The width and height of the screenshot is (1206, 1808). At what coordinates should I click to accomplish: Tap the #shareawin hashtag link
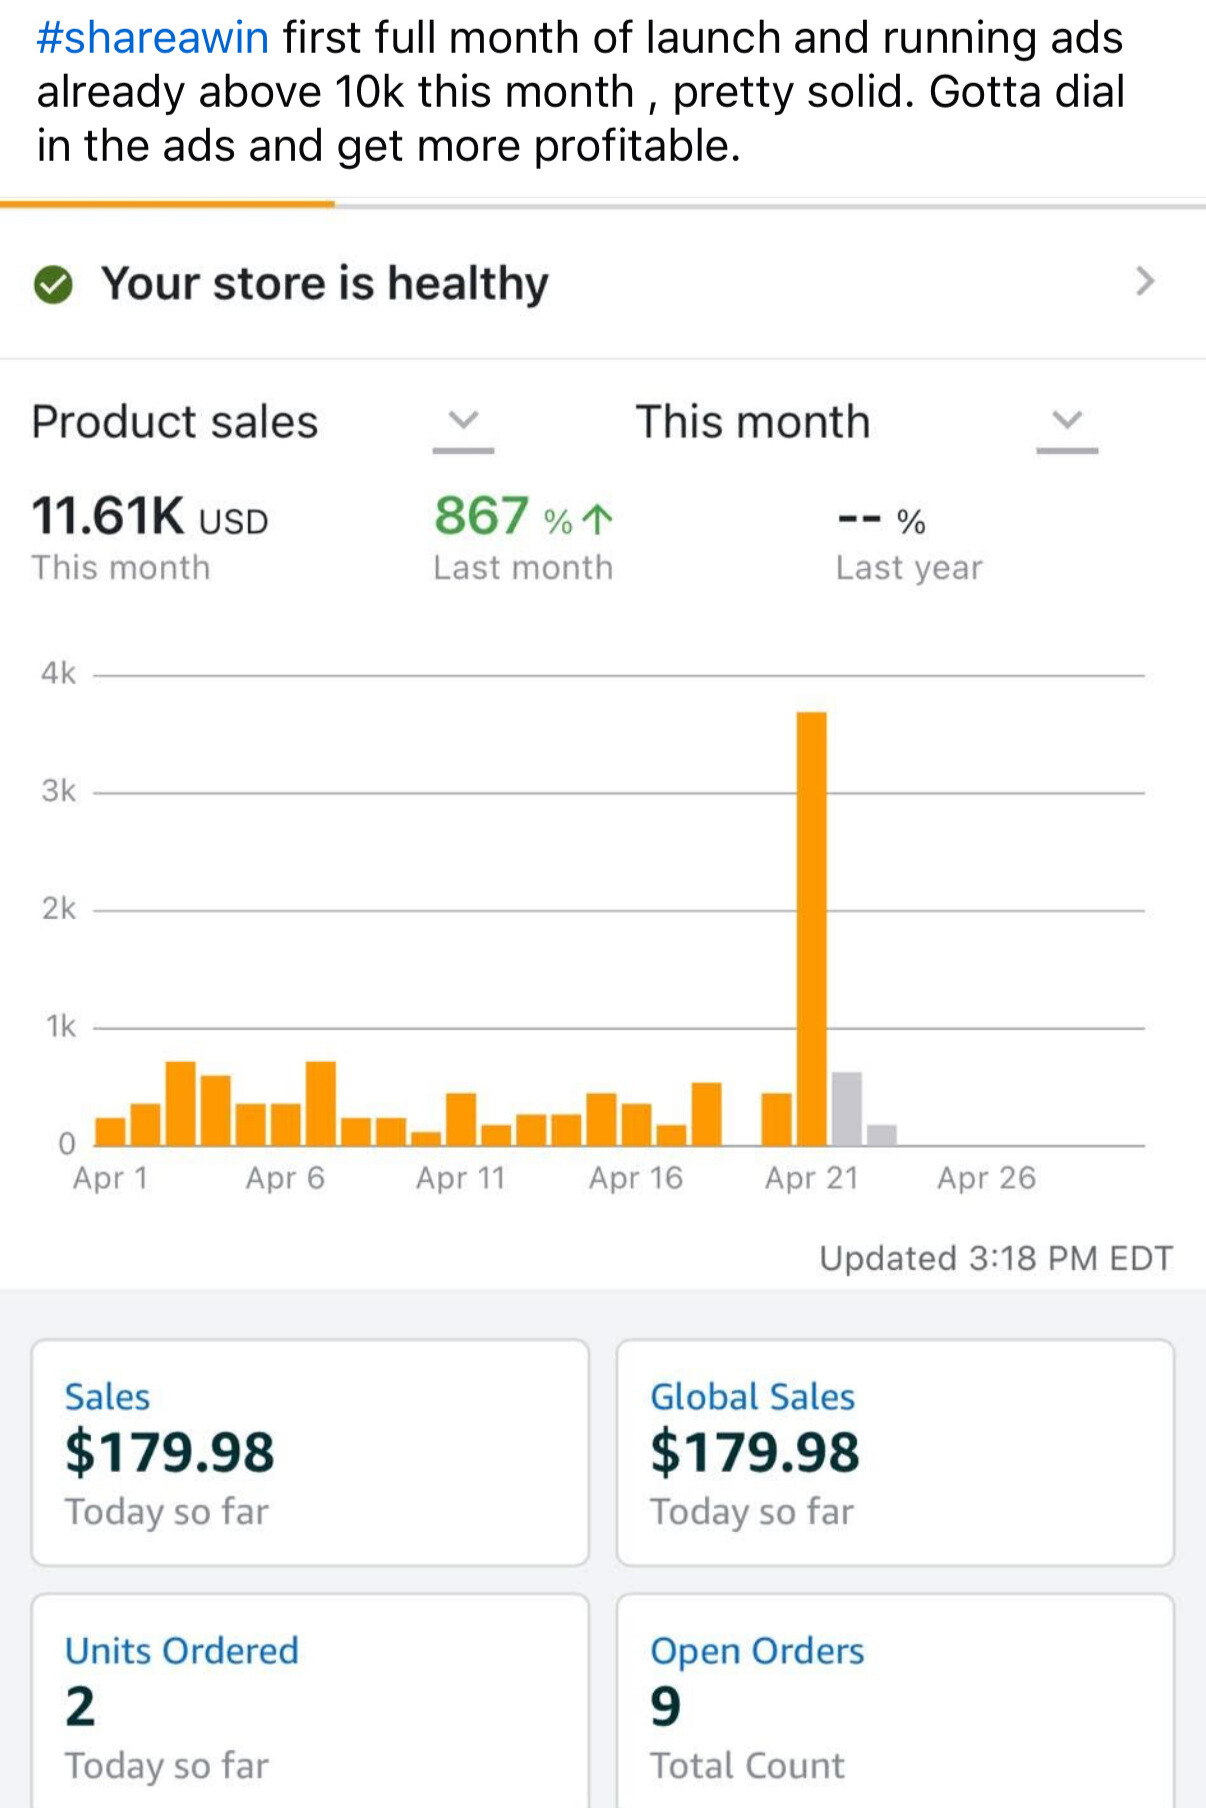click(153, 38)
